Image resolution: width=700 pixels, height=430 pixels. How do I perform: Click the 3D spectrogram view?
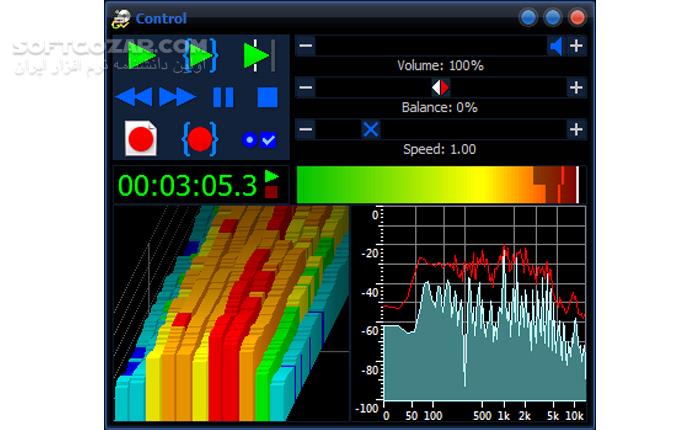tap(231, 313)
